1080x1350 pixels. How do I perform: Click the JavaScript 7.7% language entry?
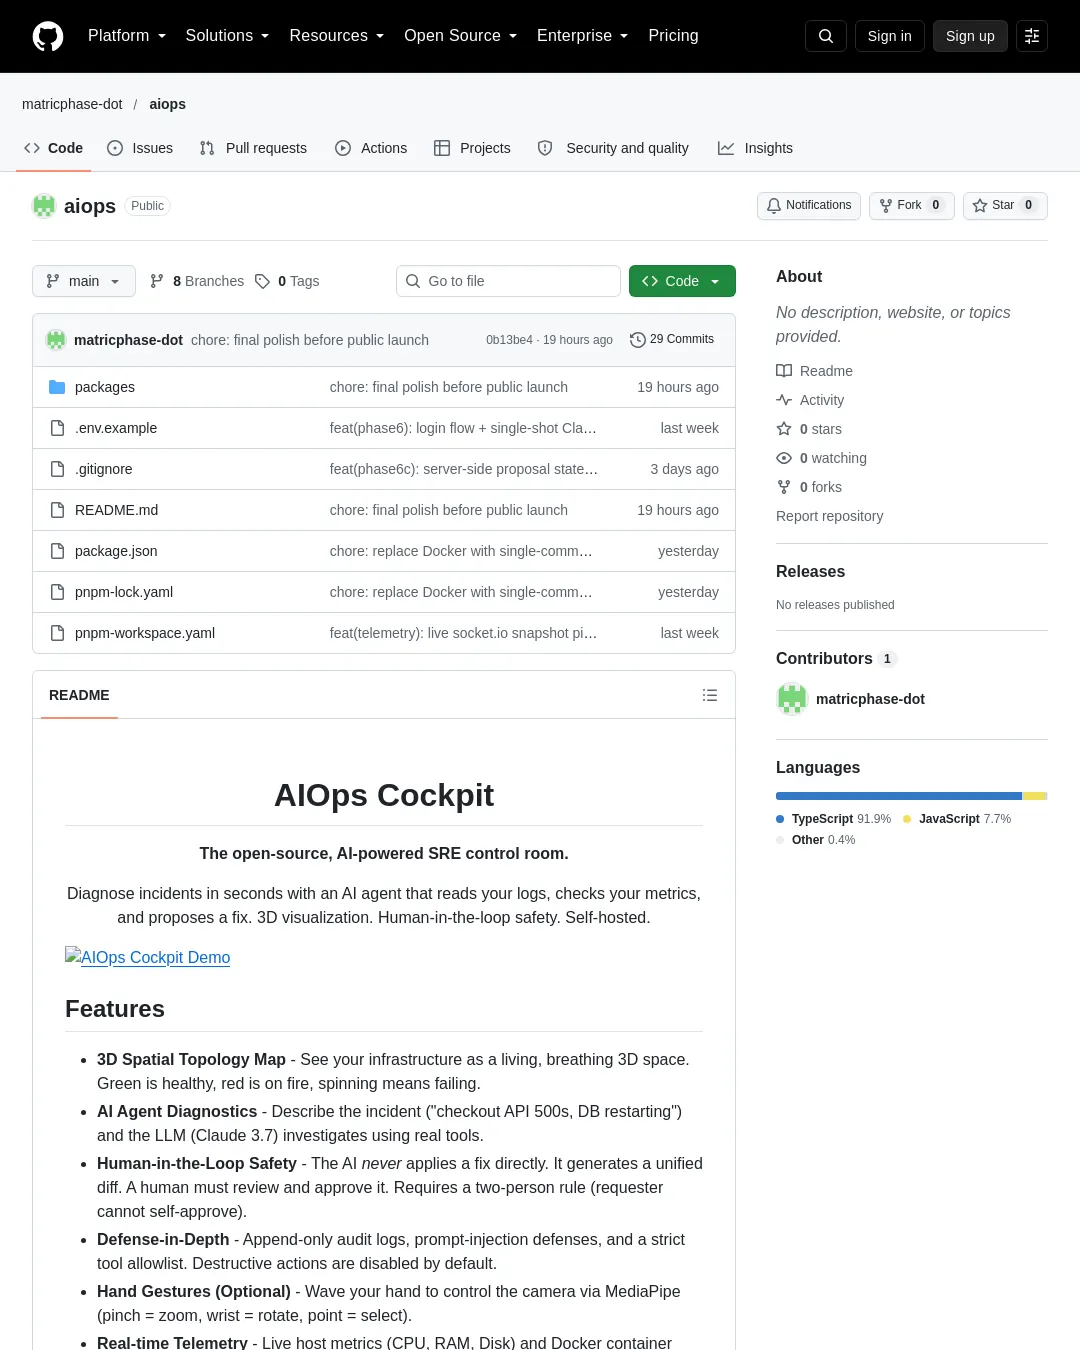957,819
